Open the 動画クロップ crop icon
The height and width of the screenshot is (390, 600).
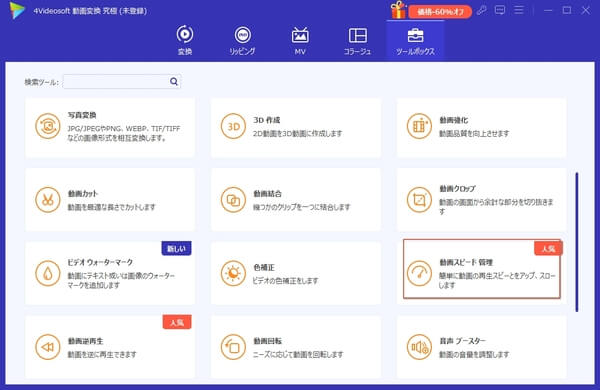click(419, 199)
